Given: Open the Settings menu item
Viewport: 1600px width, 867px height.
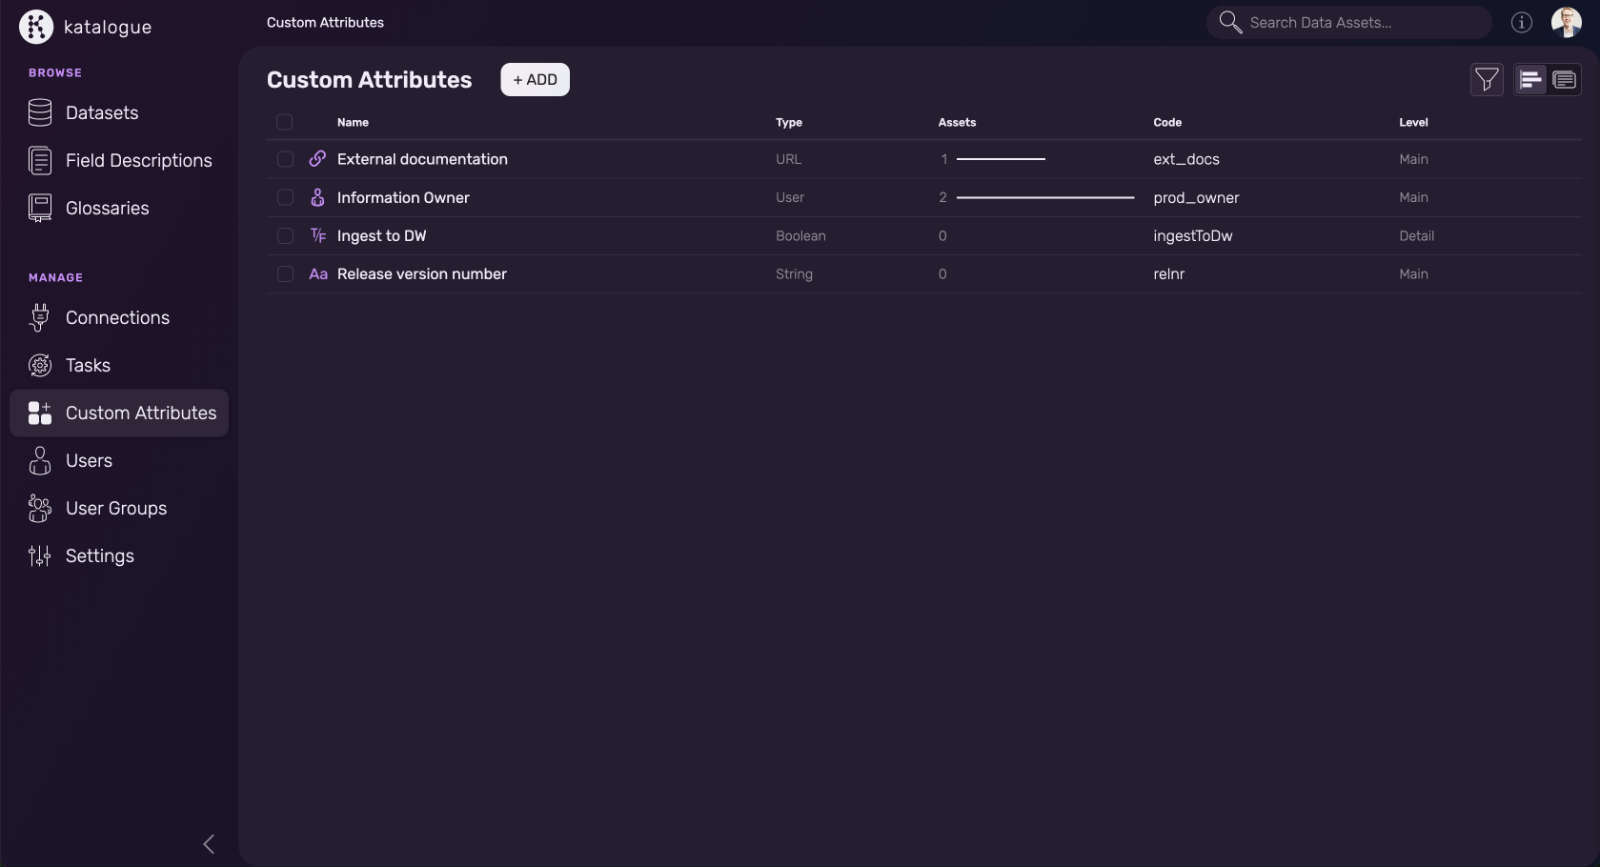Looking at the screenshot, I should click(119, 556).
